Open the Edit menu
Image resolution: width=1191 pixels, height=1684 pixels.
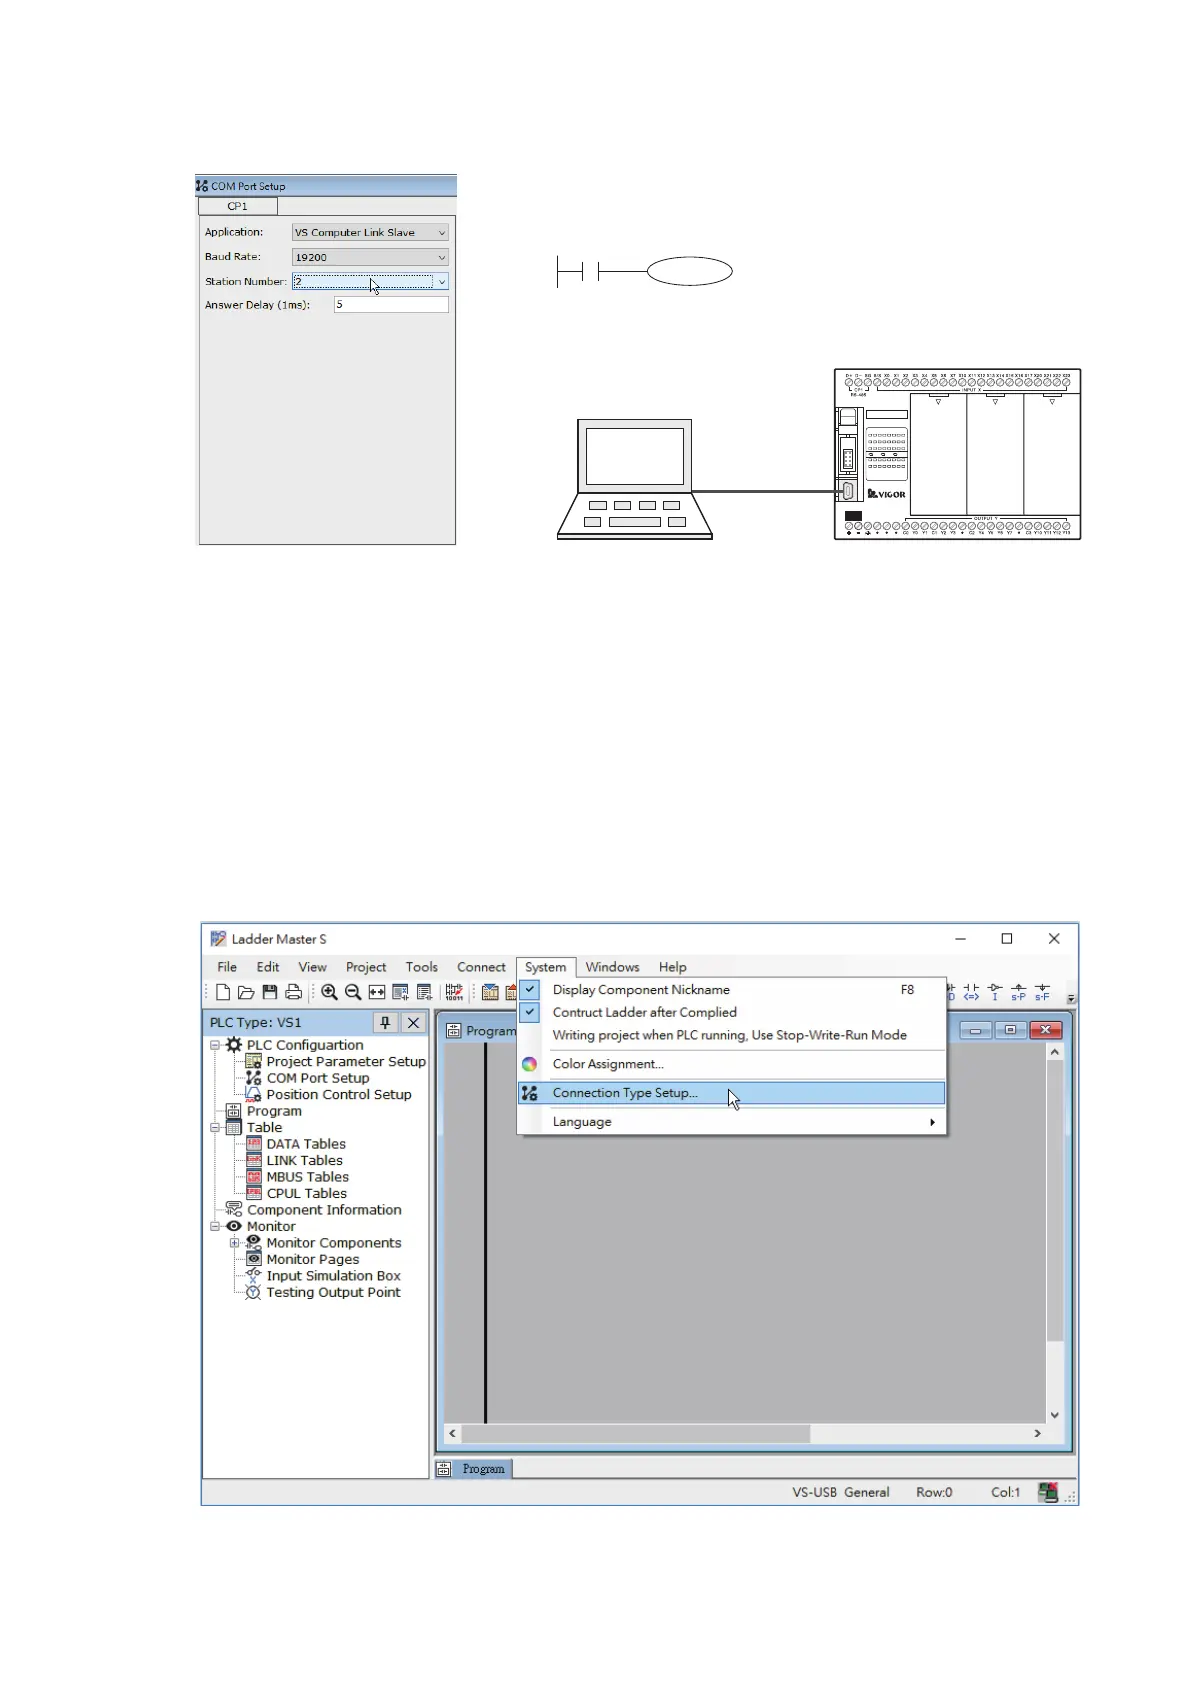click(268, 967)
